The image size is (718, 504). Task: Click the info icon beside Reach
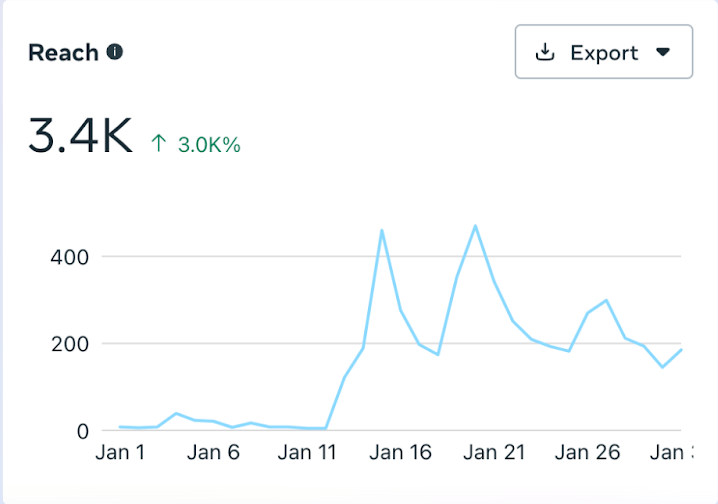pyautogui.click(x=115, y=52)
